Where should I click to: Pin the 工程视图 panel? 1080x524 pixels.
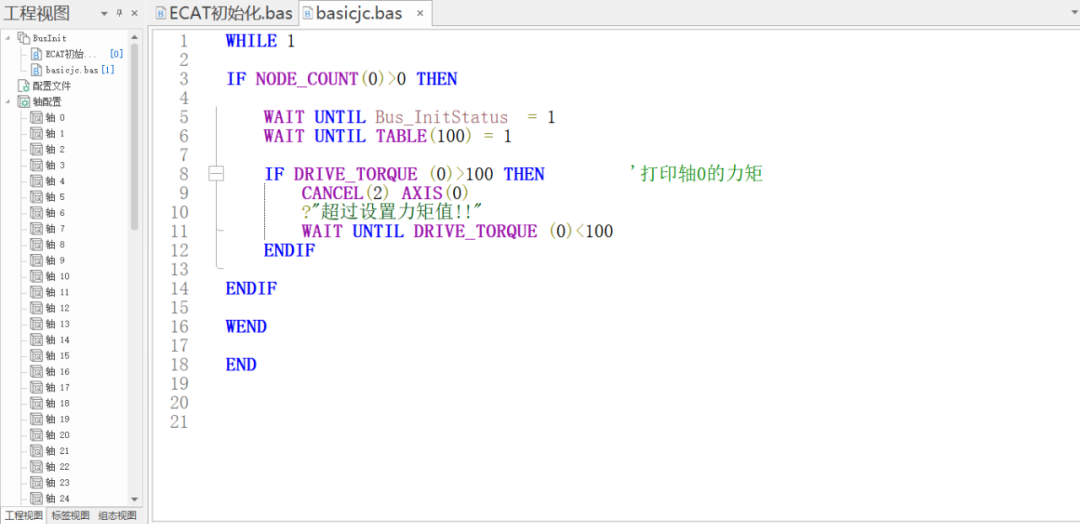[x=119, y=13]
